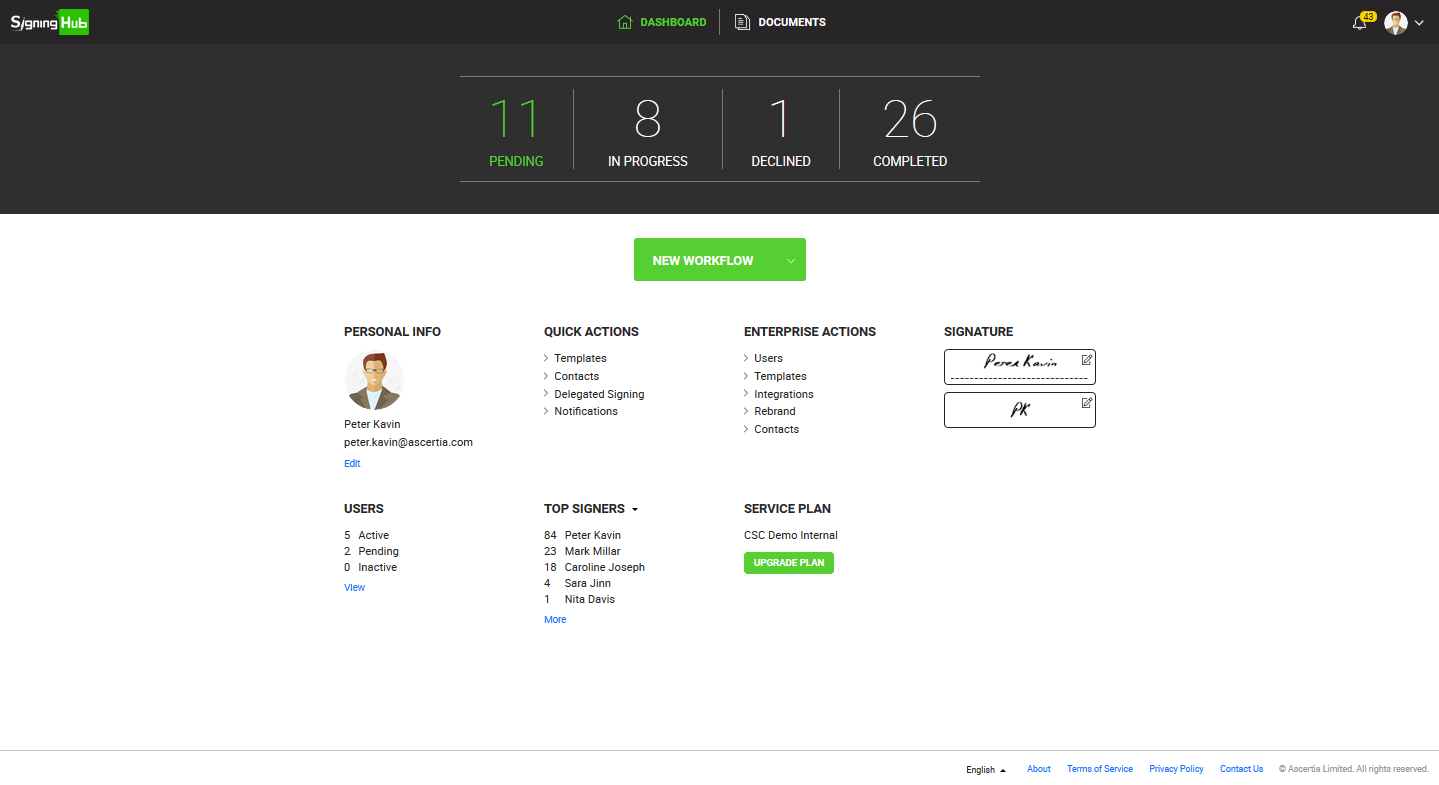This screenshot has height=785, width=1439.
Task: Open the Privacy Policy footer link
Action: (1176, 769)
